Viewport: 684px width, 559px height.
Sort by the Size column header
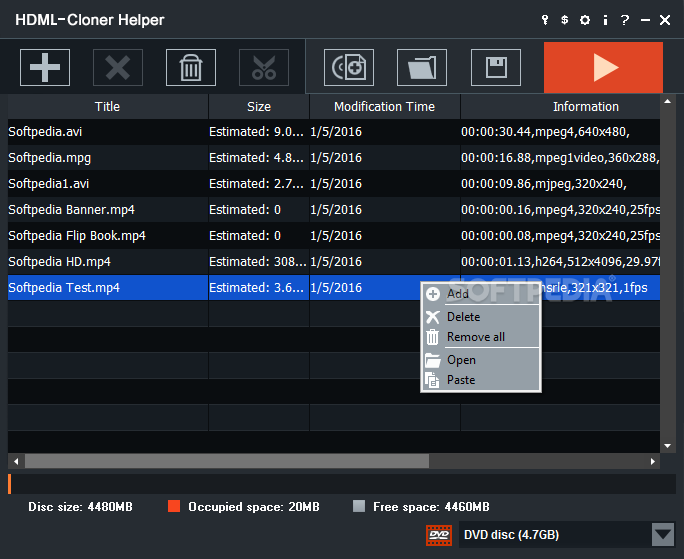(259, 106)
